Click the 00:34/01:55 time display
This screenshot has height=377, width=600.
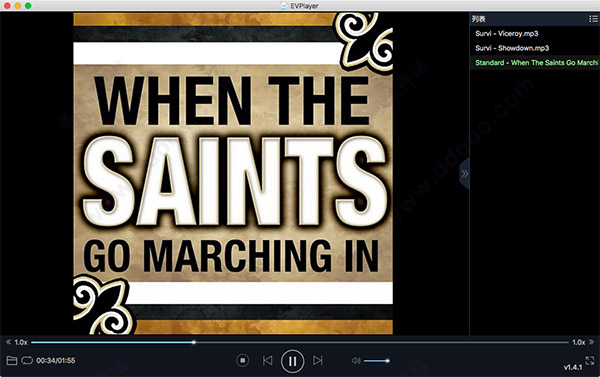tap(56, 361)
